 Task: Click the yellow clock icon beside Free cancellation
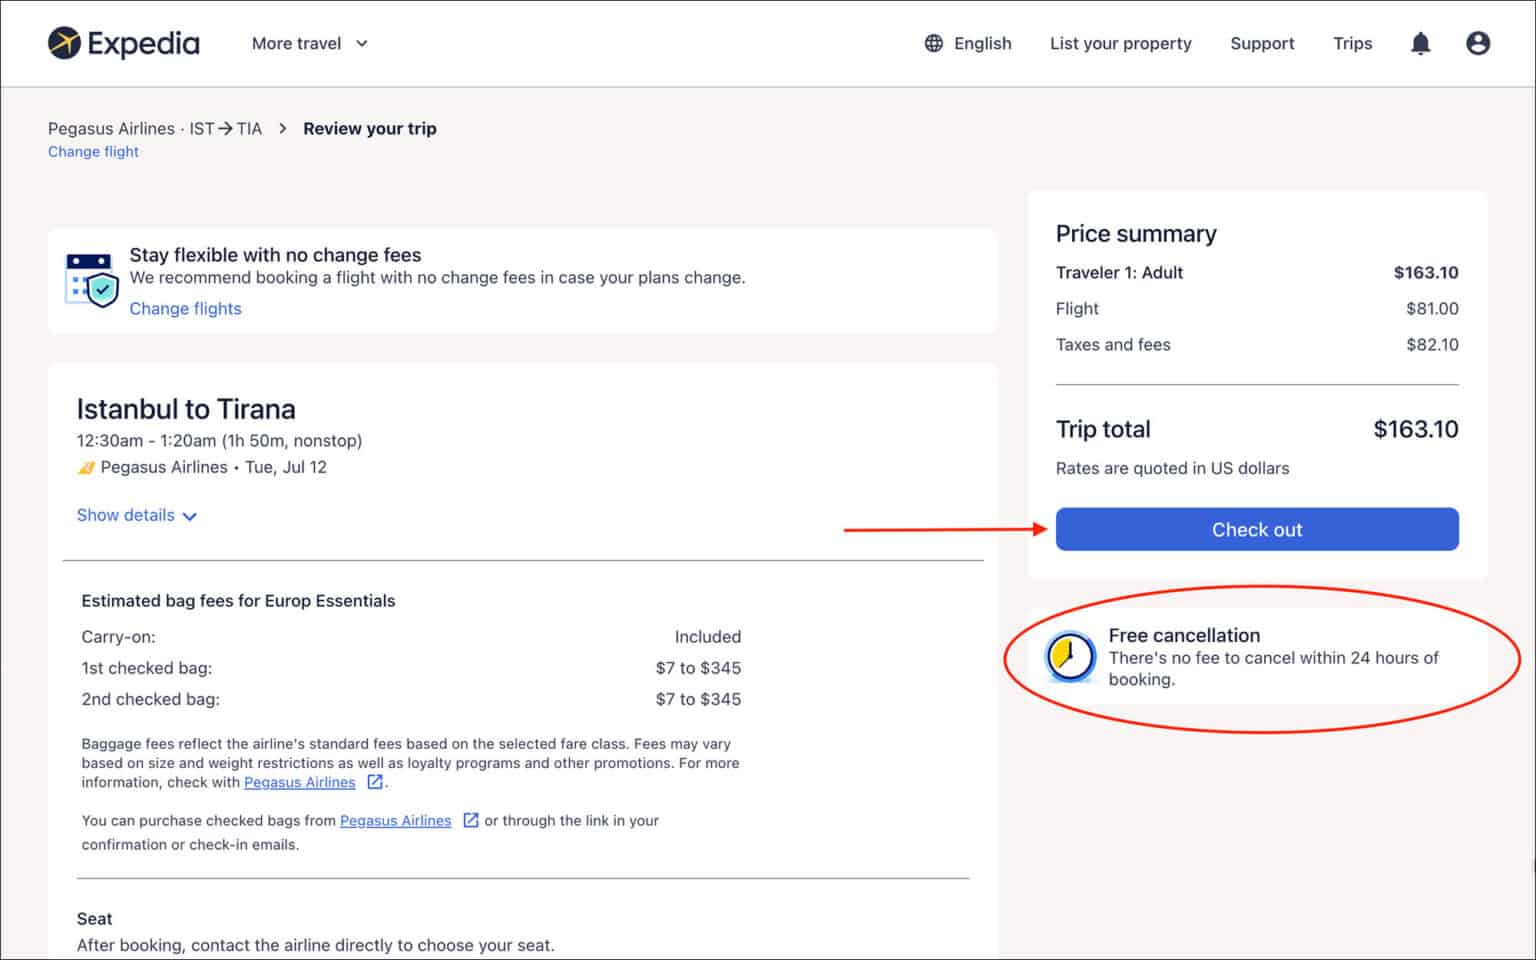[x=1069, y=658]
